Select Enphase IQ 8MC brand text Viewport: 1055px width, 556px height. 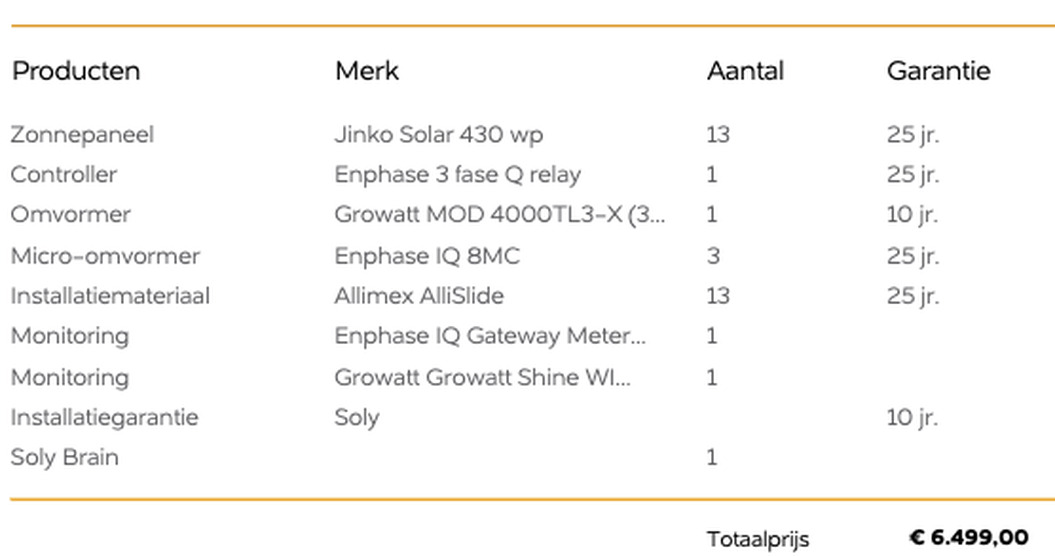tap(427, 256)
